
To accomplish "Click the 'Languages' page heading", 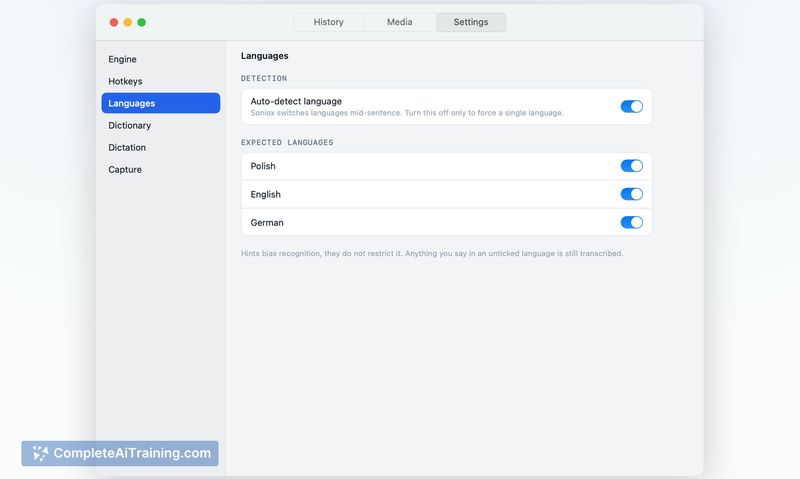I will (x=264, y=56).
